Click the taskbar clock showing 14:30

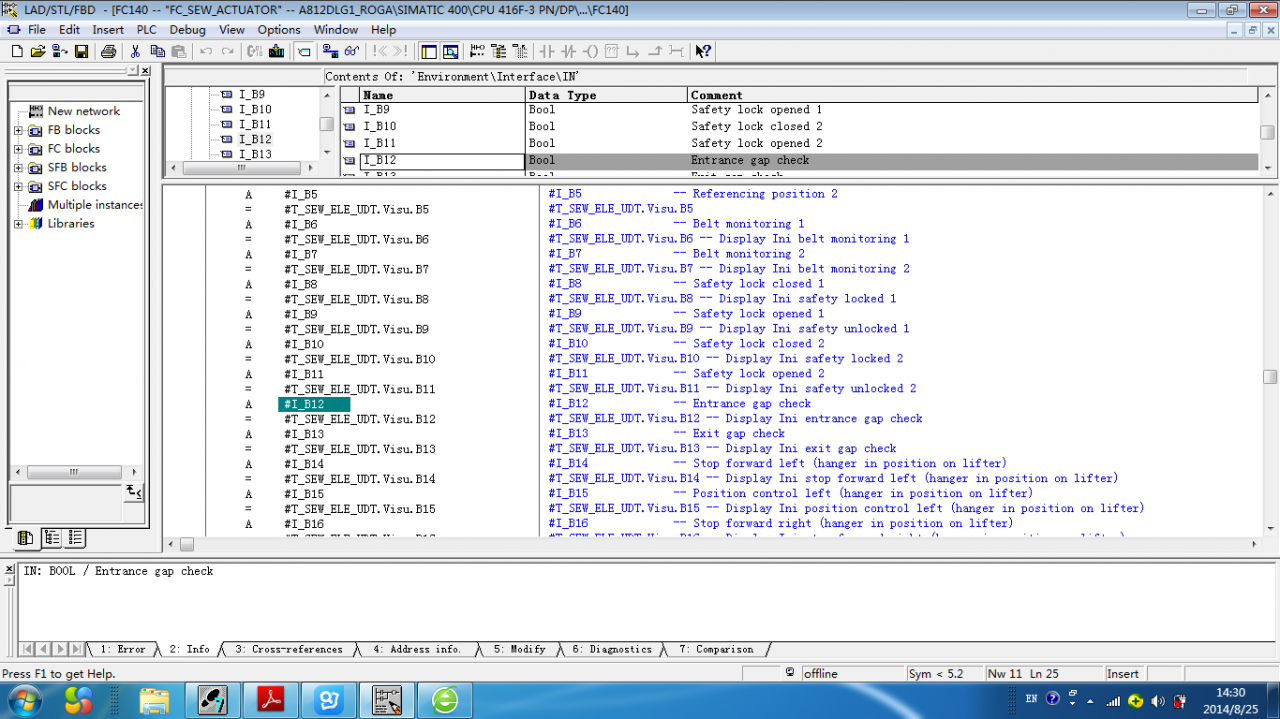click(1230, 693)
